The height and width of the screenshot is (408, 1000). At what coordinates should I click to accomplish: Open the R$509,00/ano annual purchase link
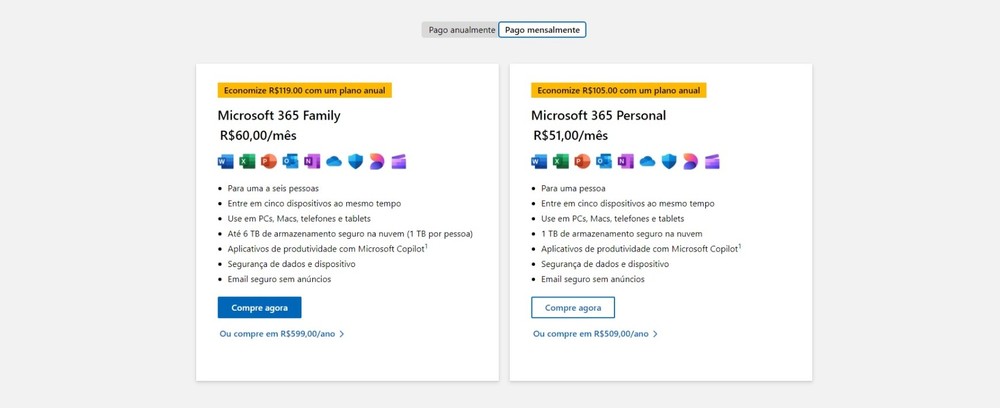(x=591, y=333)
